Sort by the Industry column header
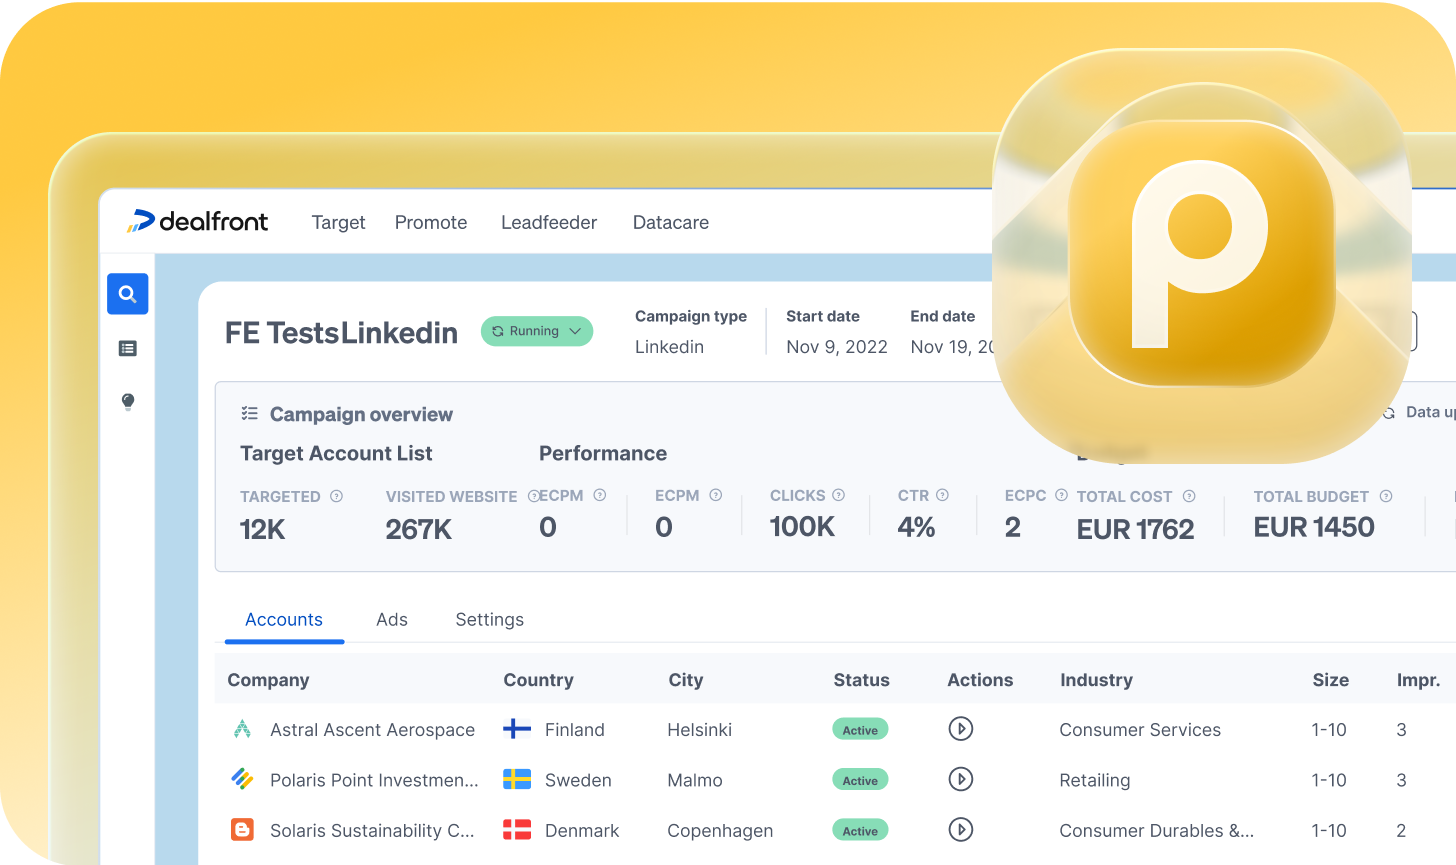This screenshot has height=865, width=1456. tap(1096, 680)
